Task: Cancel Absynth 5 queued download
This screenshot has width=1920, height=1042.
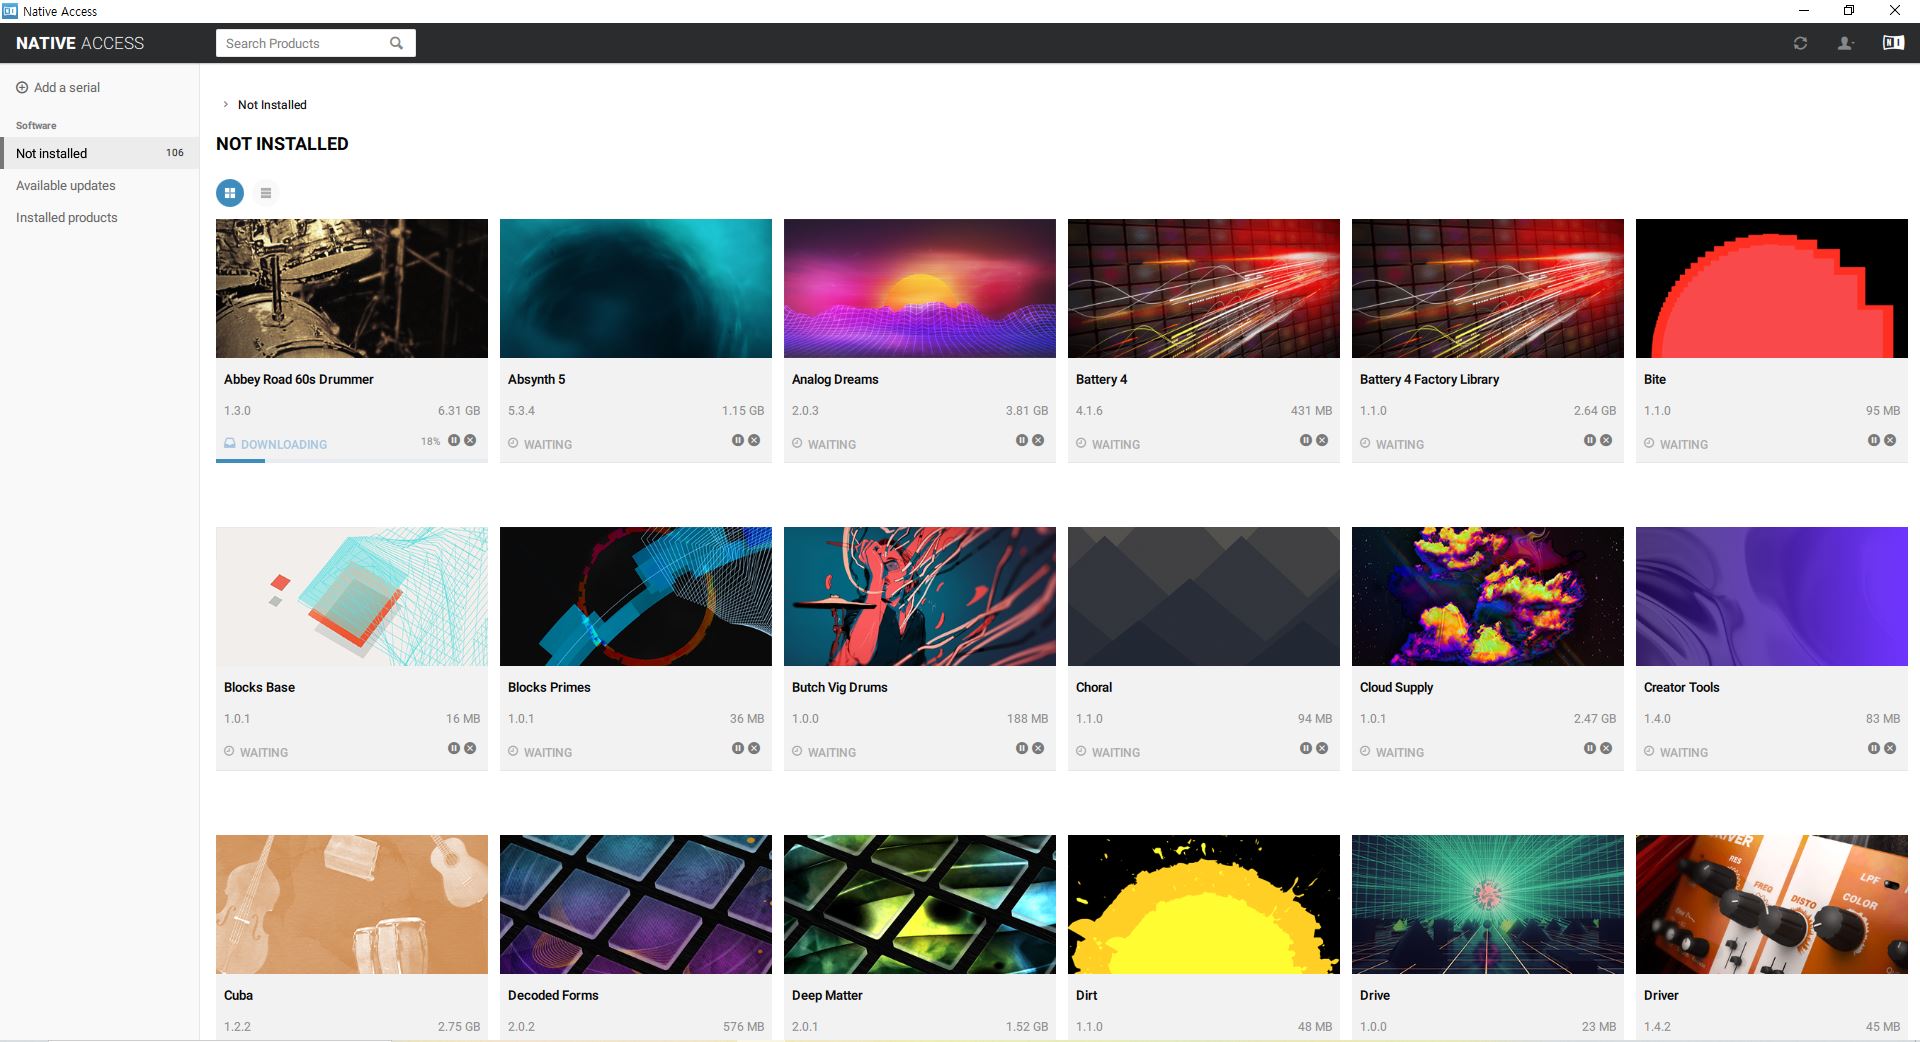Action: pos(754,440)
